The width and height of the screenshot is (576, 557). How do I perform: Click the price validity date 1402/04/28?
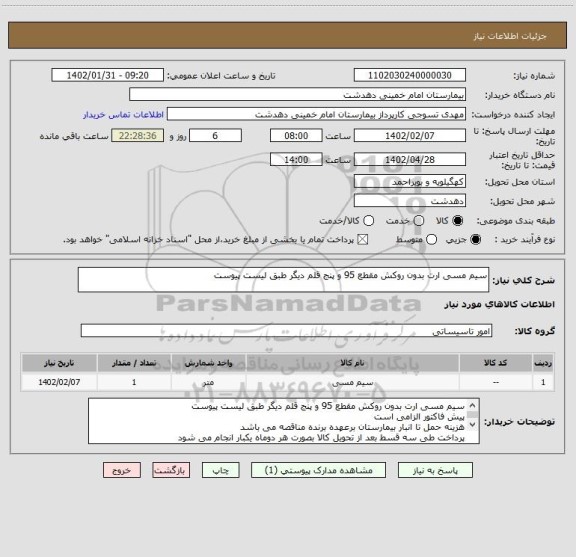coord(410,159)
